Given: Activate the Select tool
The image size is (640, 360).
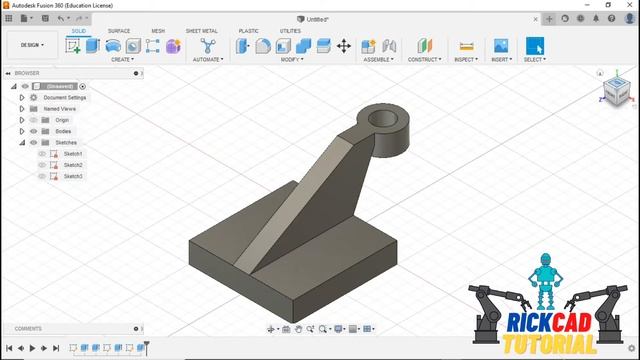Looking at the screenshot, I should pos(535,46).
